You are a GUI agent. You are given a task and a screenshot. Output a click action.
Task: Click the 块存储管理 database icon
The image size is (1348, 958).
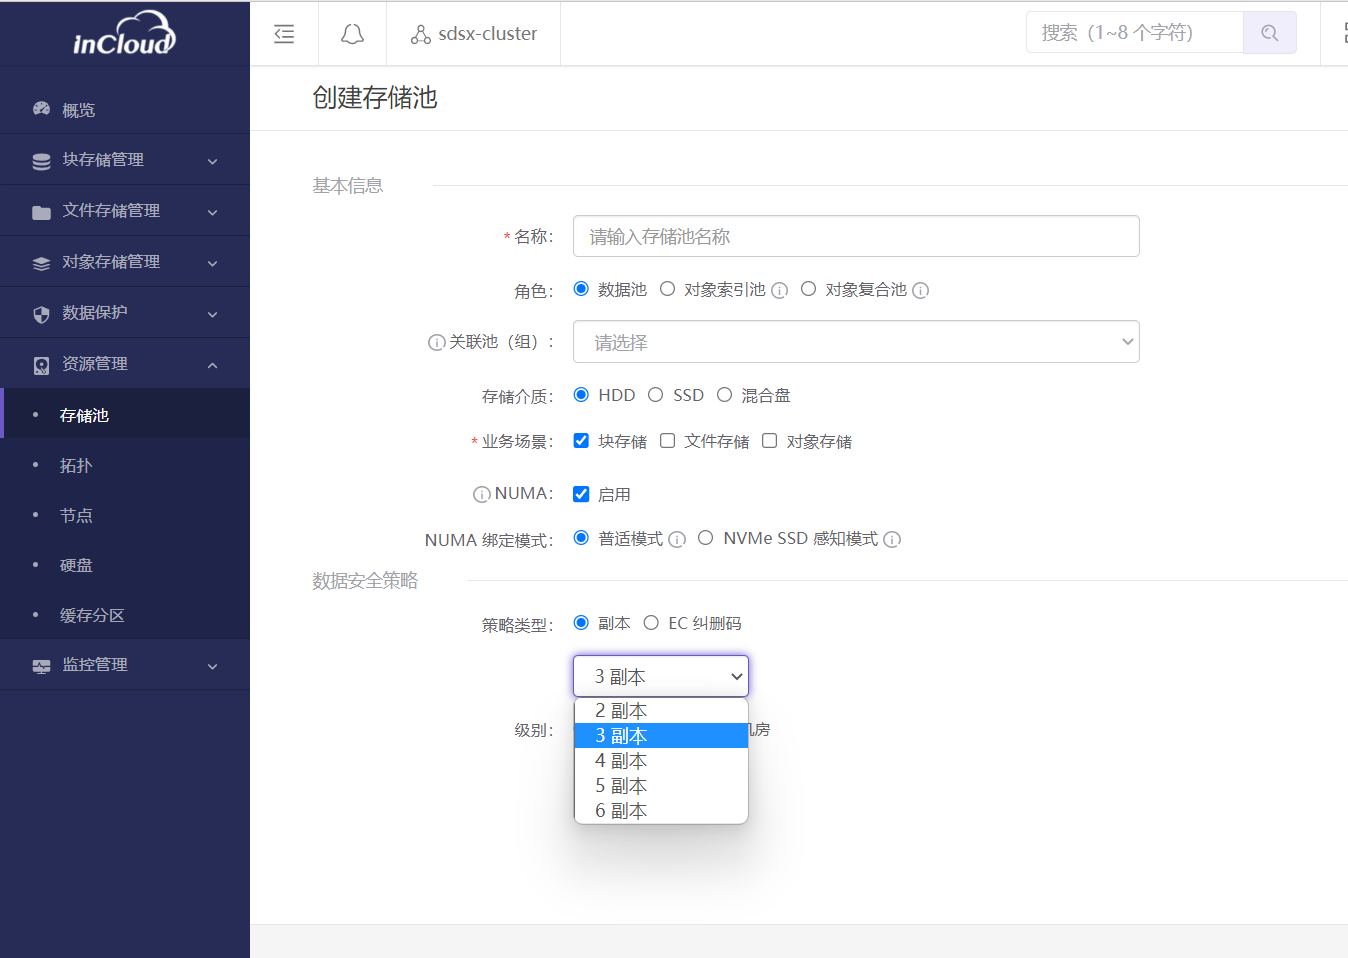click(41, 161)
